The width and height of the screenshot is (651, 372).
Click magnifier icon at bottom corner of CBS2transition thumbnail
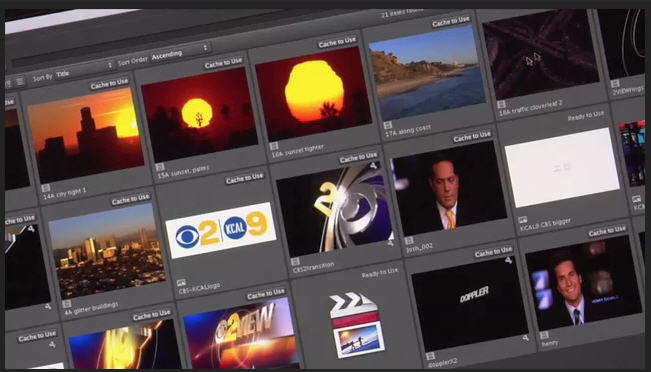click(390, 244)
